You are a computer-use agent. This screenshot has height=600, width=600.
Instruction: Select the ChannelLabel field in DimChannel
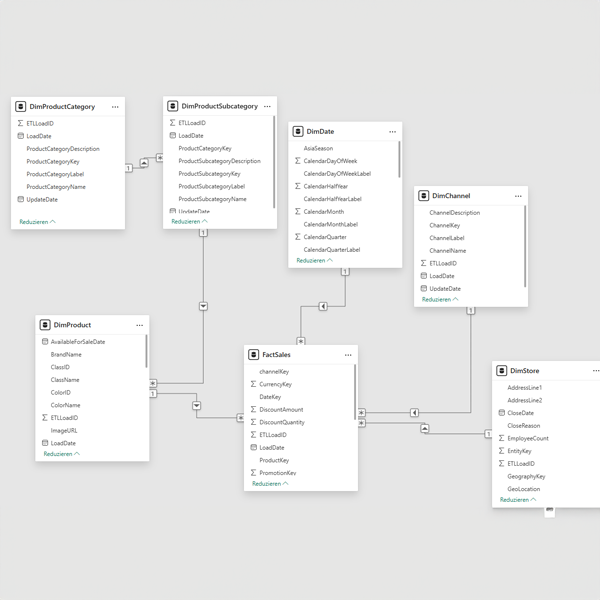446,238
